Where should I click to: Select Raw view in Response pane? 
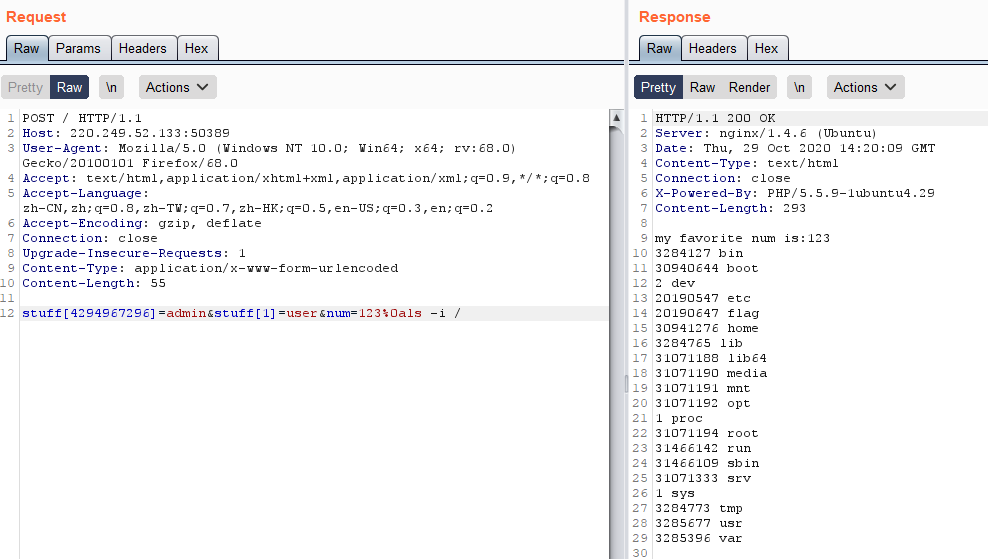703,88
